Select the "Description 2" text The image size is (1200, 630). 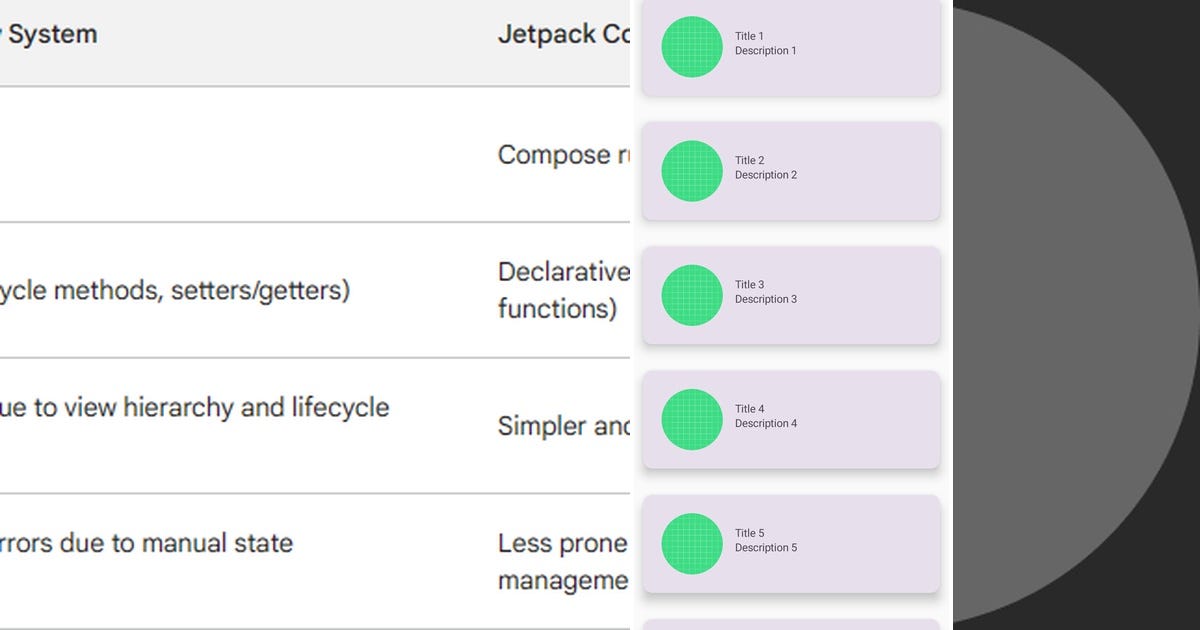766,175
